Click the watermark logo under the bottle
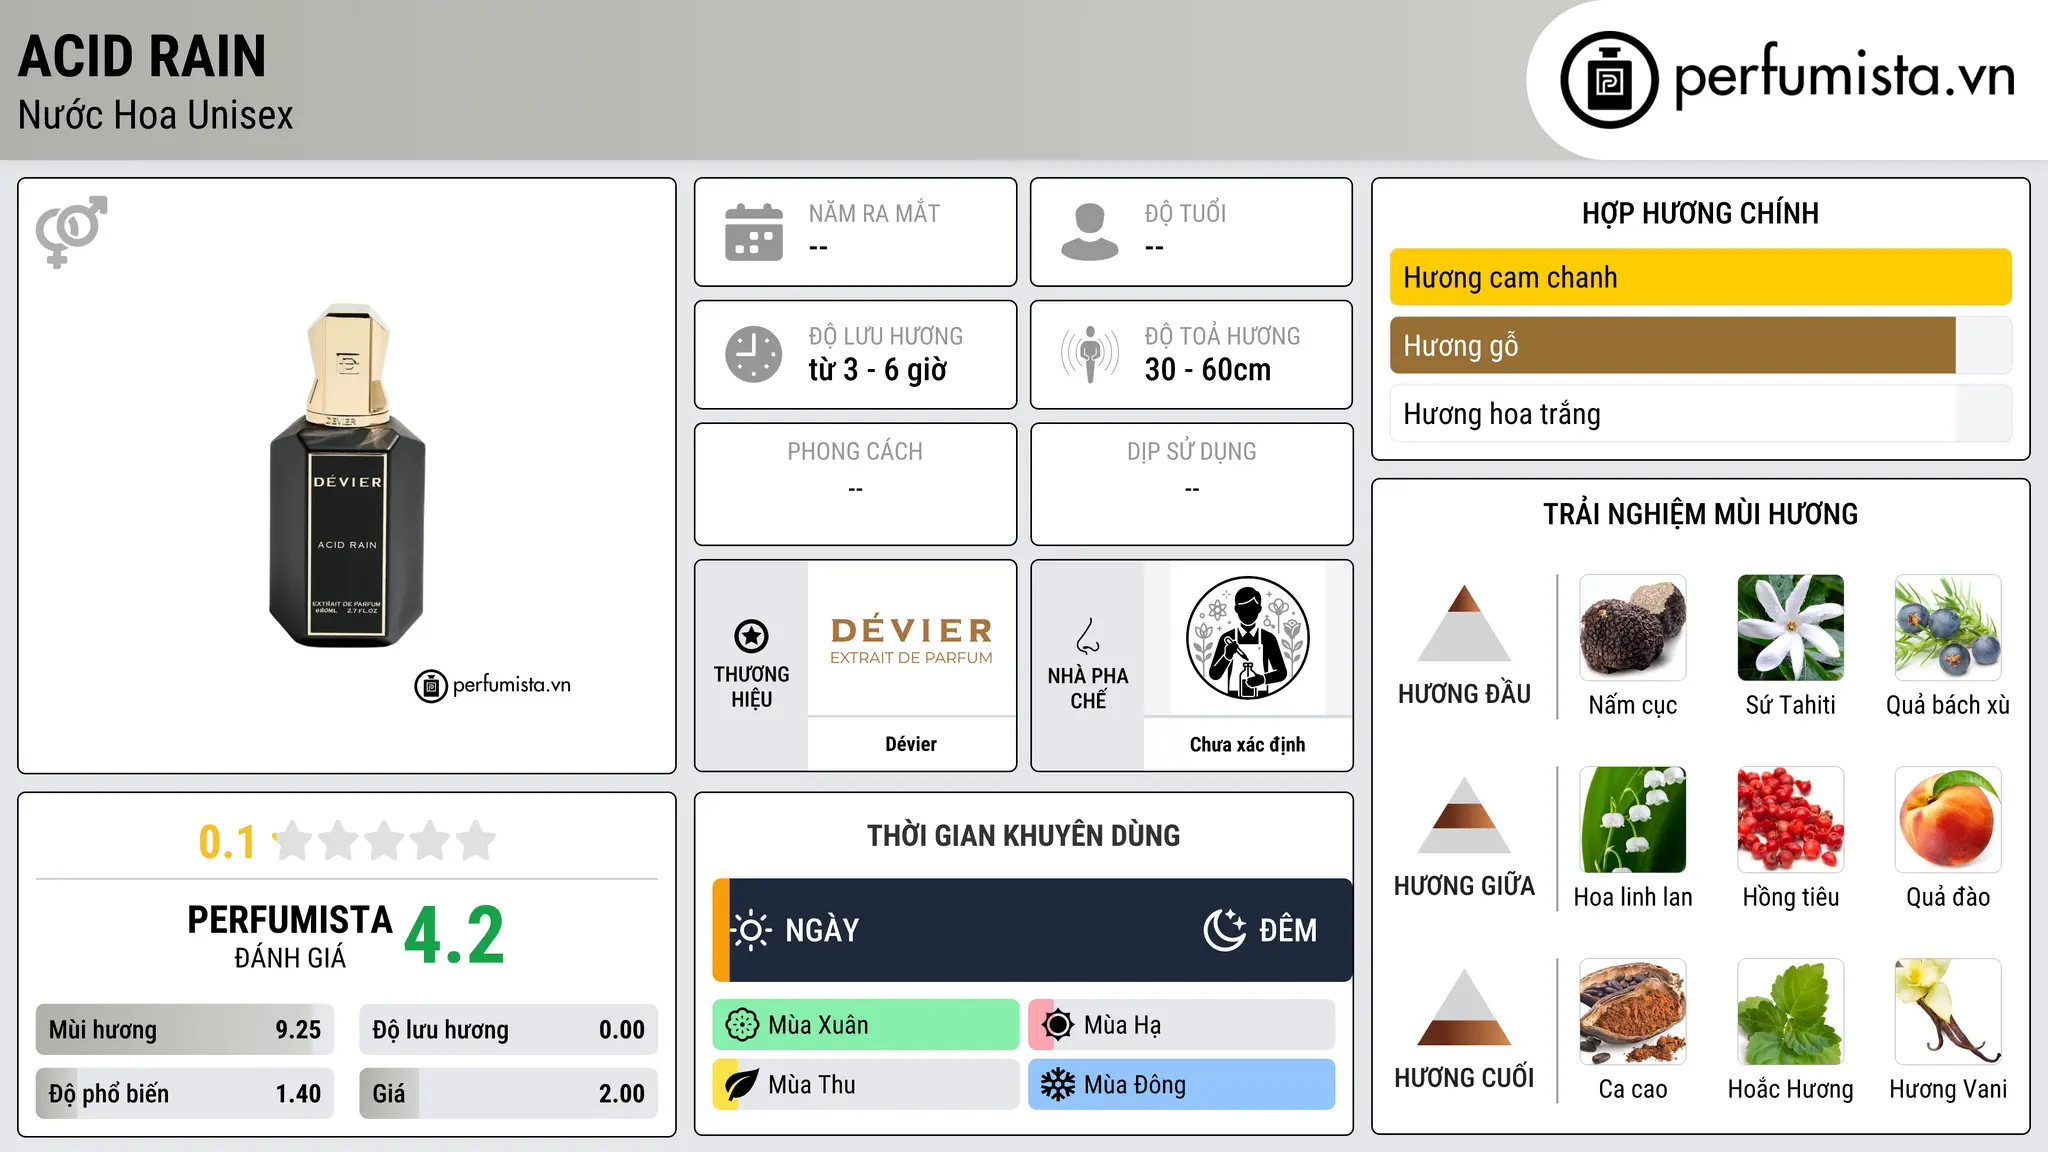 (492, 686)
